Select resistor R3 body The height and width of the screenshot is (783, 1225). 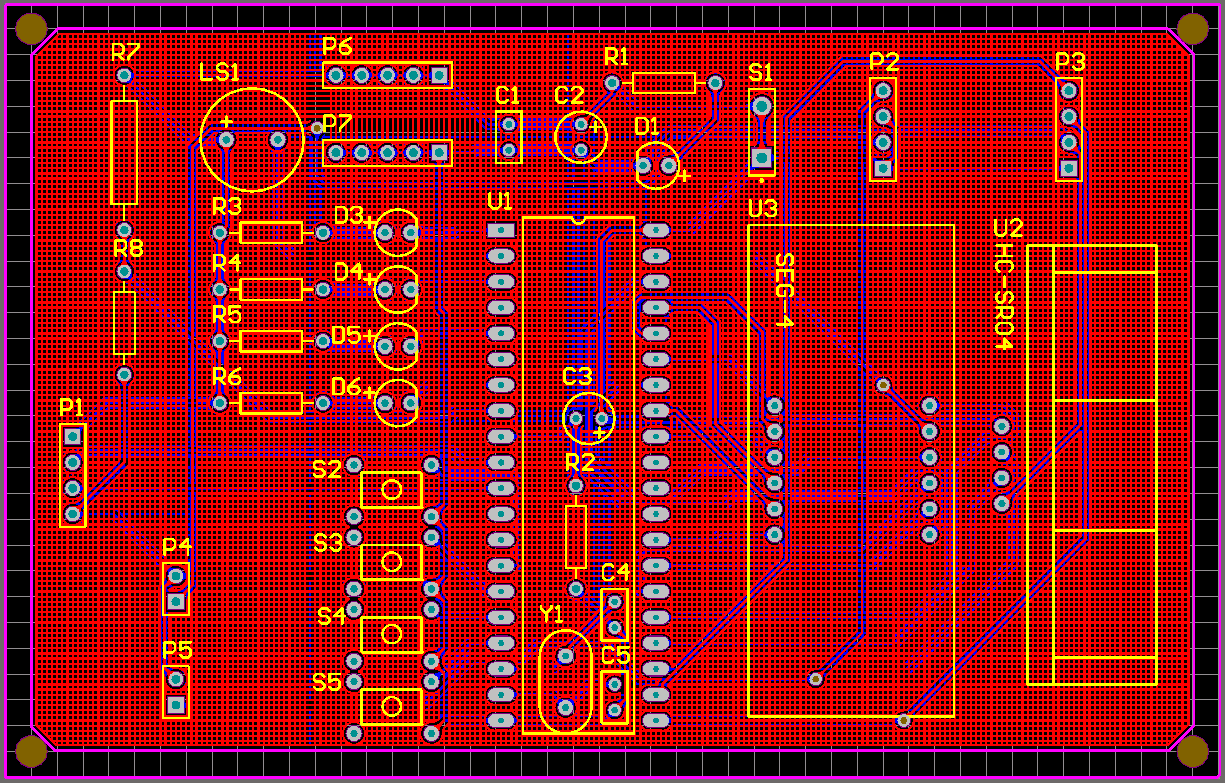pos(271,233)
